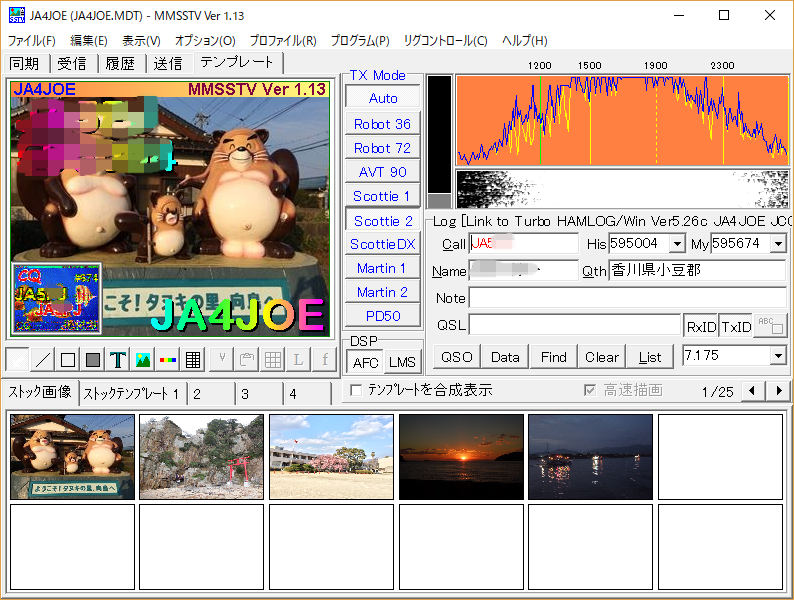The width and height of the screenshot is (794, 600).
Task: Select Scottie 1 TX mode
Action: coord(383,196)
